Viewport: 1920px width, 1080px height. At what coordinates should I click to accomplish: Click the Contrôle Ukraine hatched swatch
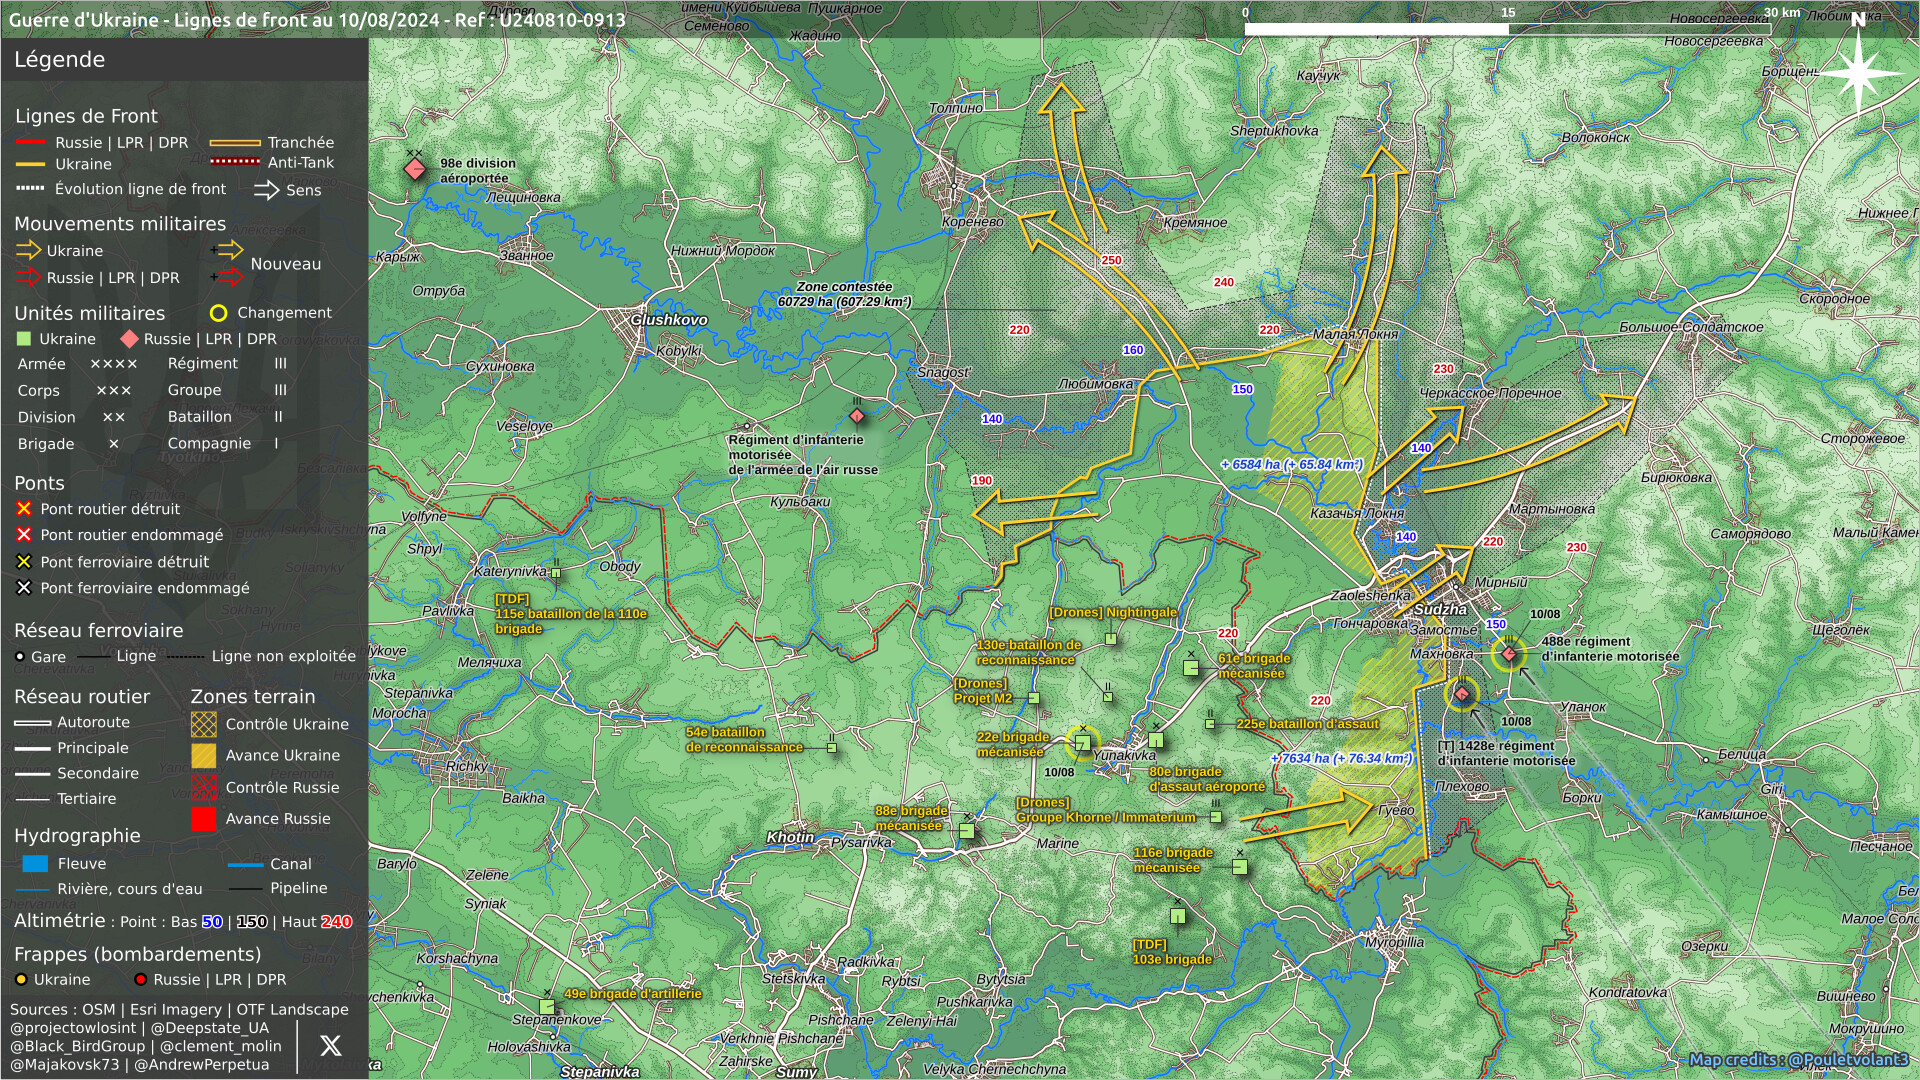(204, 724)
